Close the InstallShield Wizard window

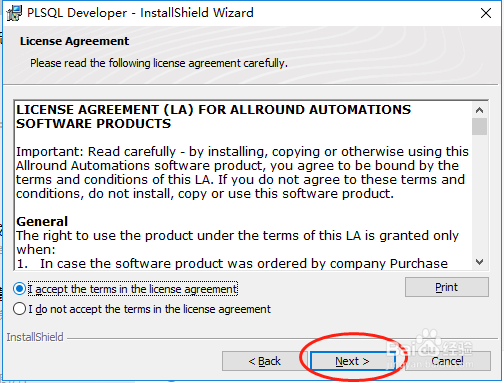[x=486, y=13]
